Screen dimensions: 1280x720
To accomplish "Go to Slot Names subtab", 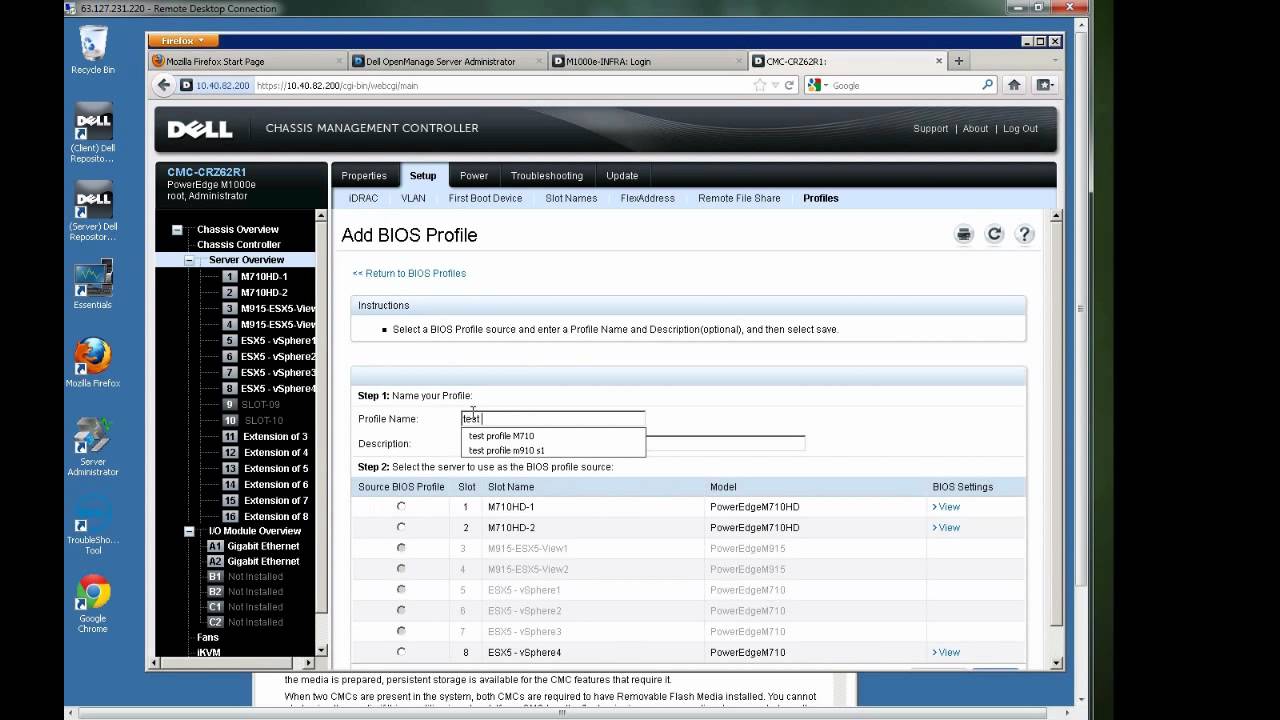I will [571, 198].
